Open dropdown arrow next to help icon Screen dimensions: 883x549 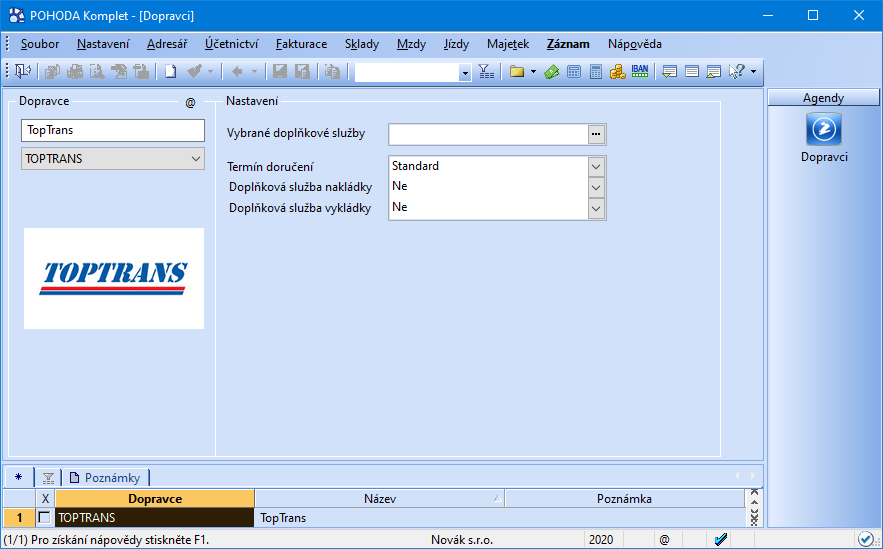(753, 72)
